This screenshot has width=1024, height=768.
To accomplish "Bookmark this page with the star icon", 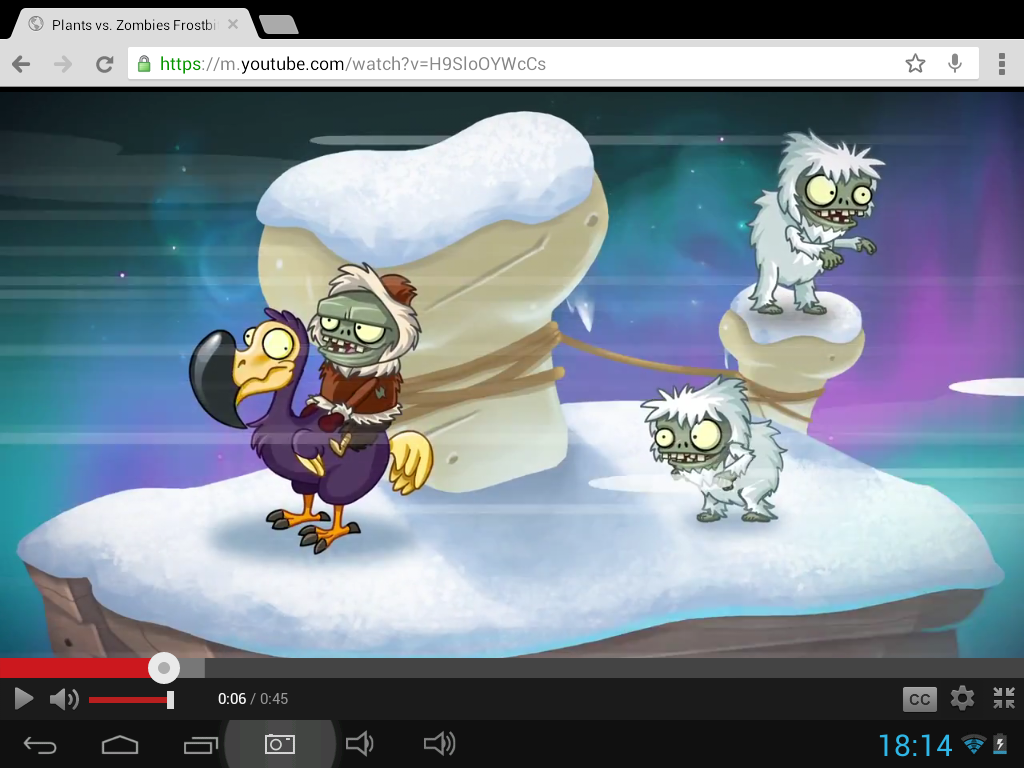I will [916, 63].
